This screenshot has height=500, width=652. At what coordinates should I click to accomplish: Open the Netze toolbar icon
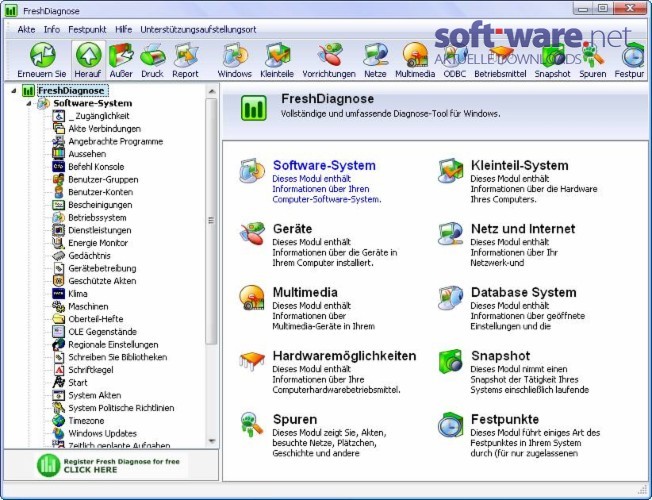375,54
